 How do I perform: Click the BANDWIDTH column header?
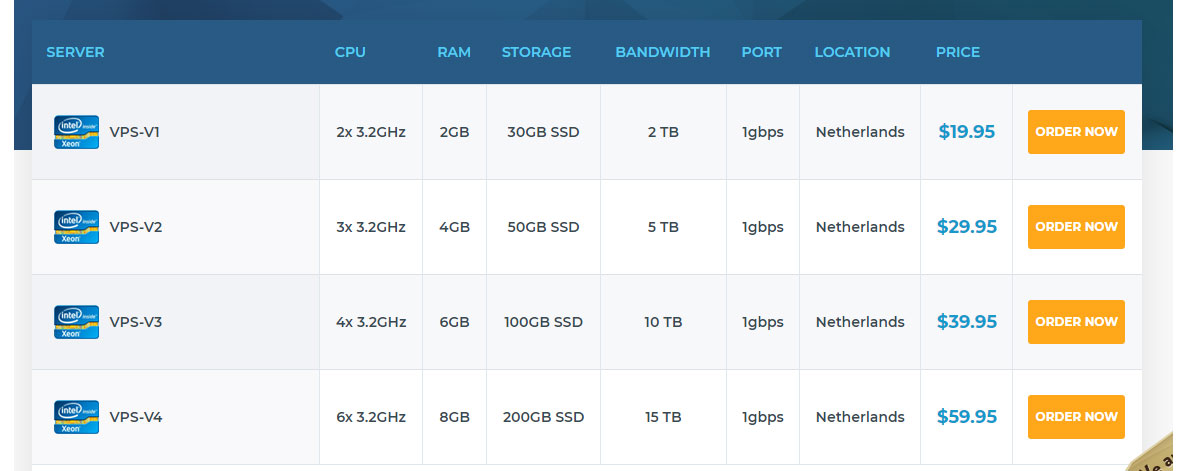click(663, 52)
